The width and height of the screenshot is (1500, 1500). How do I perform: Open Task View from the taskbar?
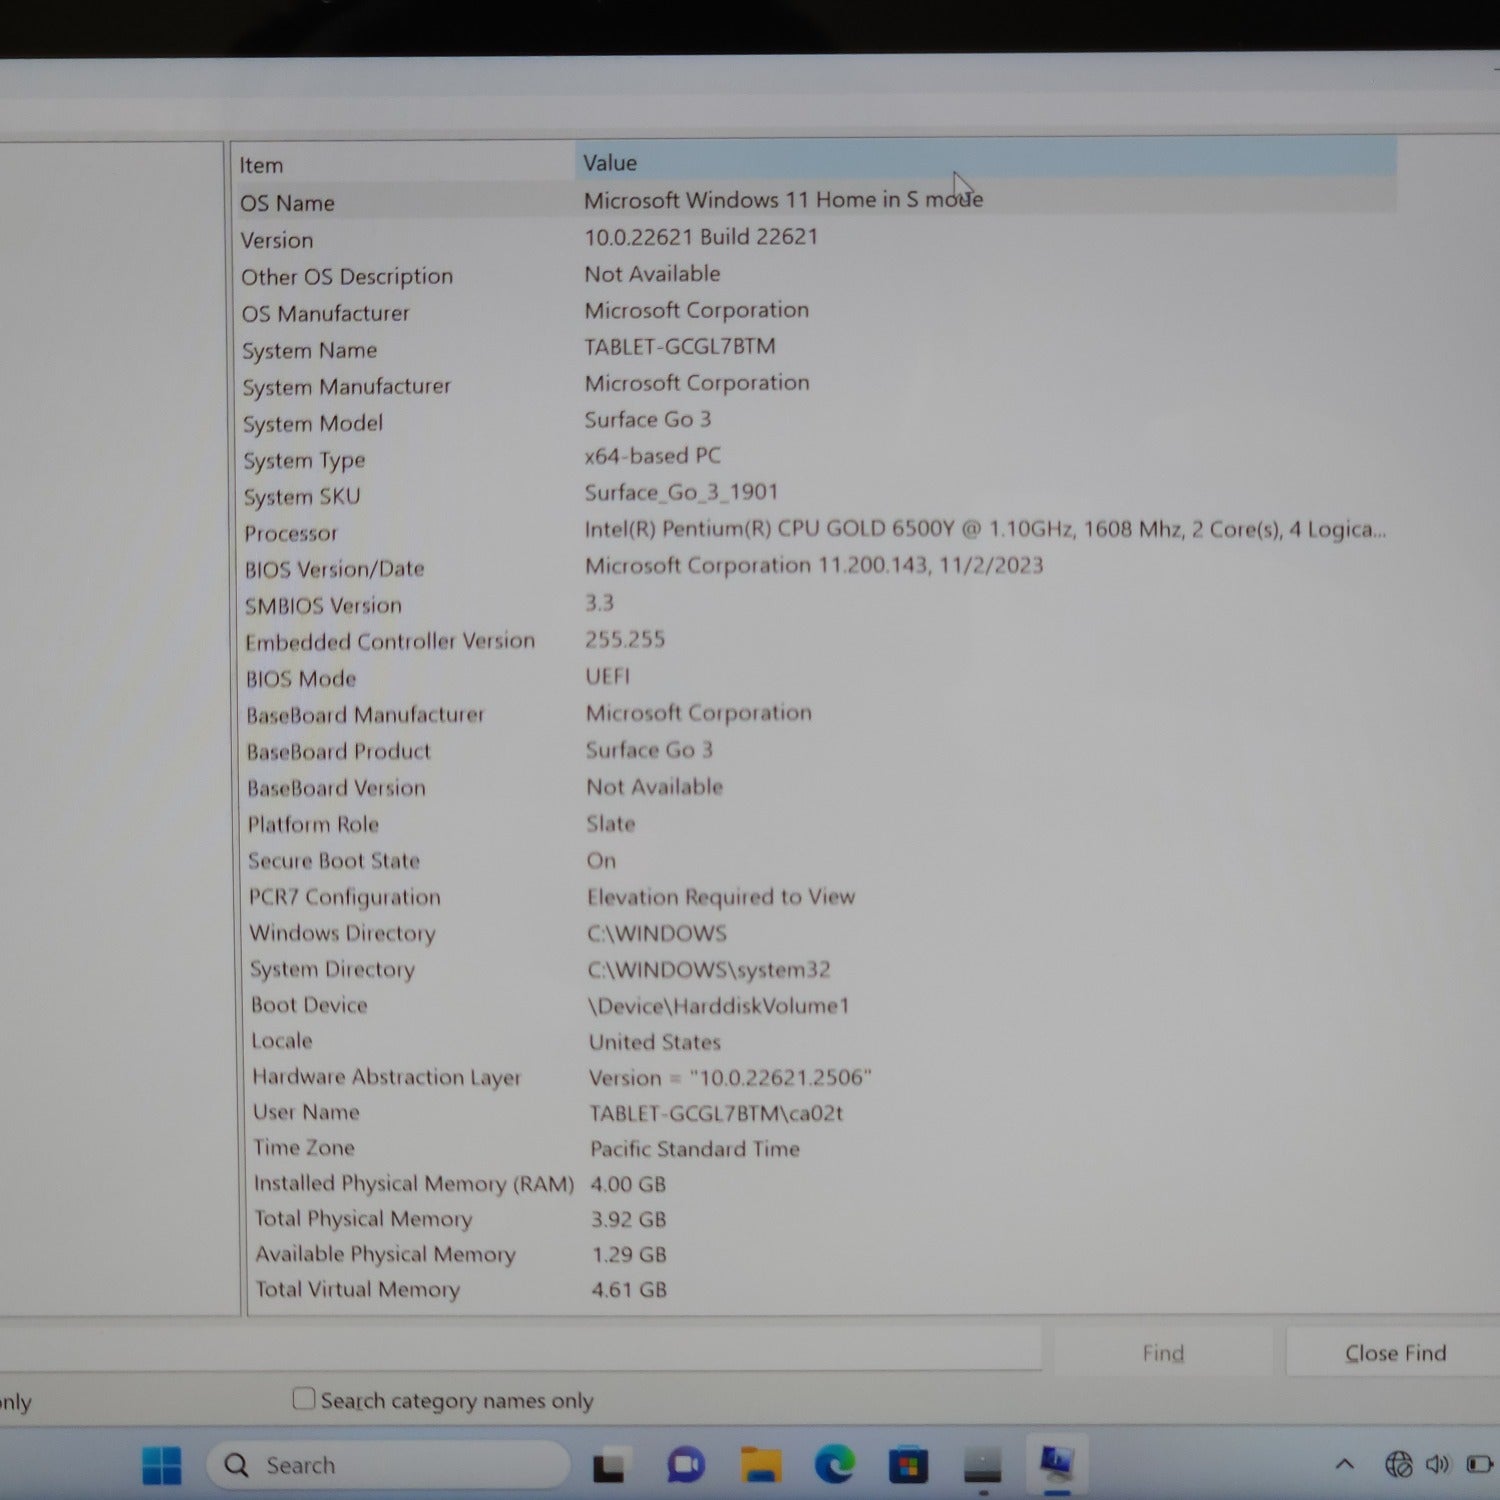tap(609, 1467)
